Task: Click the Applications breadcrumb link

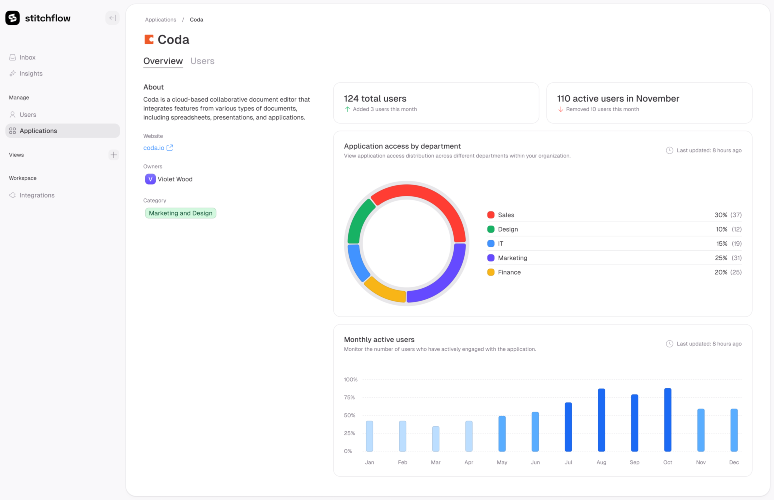Action: pos(160,20)
